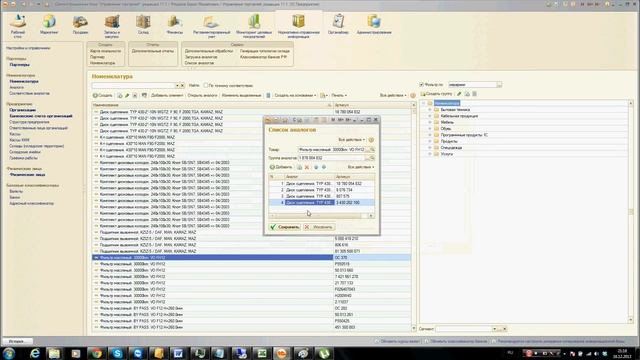
Task: Open the Склад section
Action: pyautogui.click(x=143, y=24)
